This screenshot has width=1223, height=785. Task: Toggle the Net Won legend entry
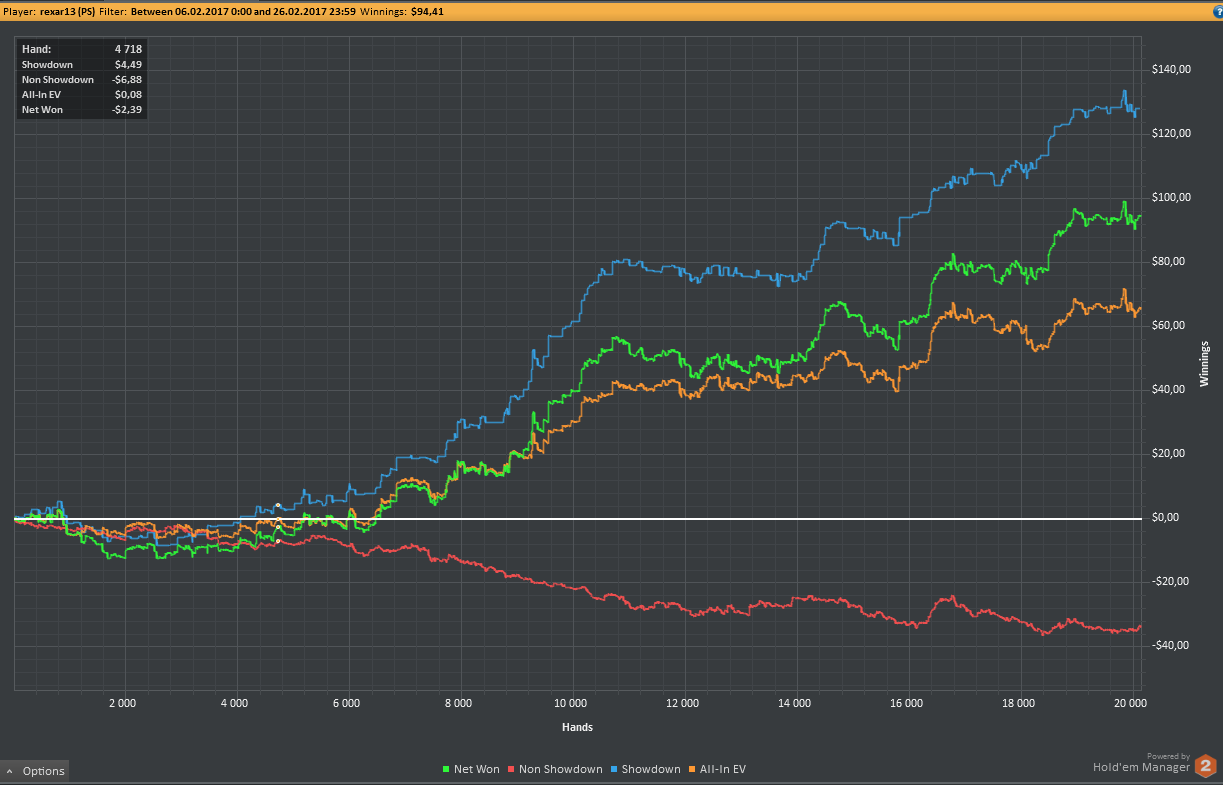(x=471, y=769)
